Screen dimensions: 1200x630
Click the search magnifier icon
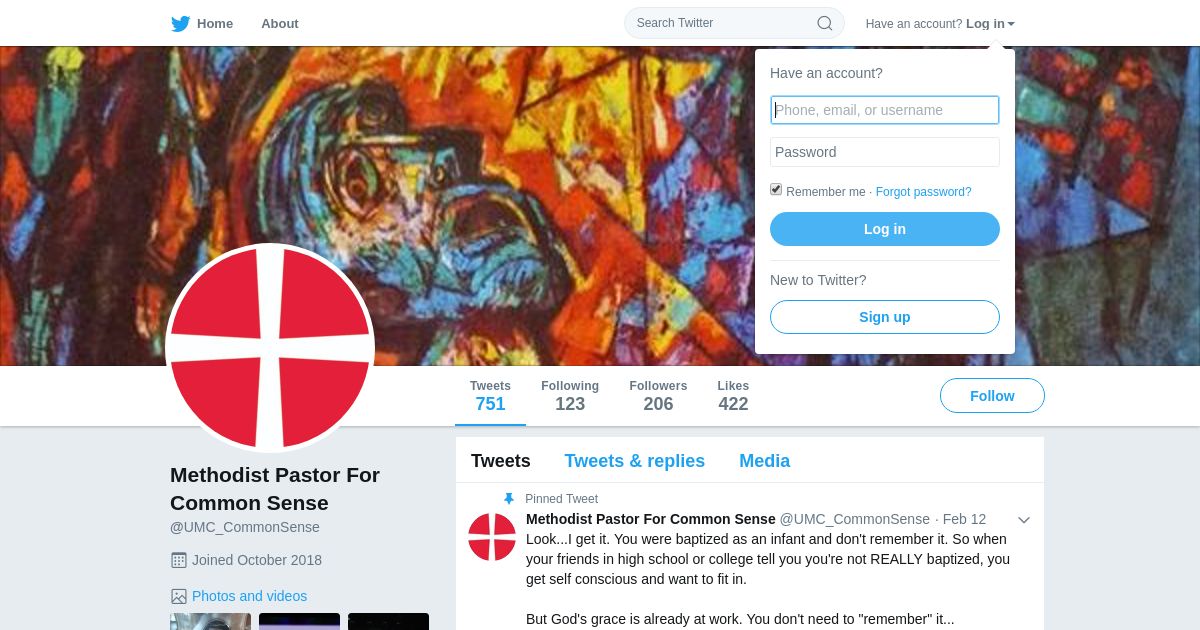pyautogui.click(x=825, y=23)
